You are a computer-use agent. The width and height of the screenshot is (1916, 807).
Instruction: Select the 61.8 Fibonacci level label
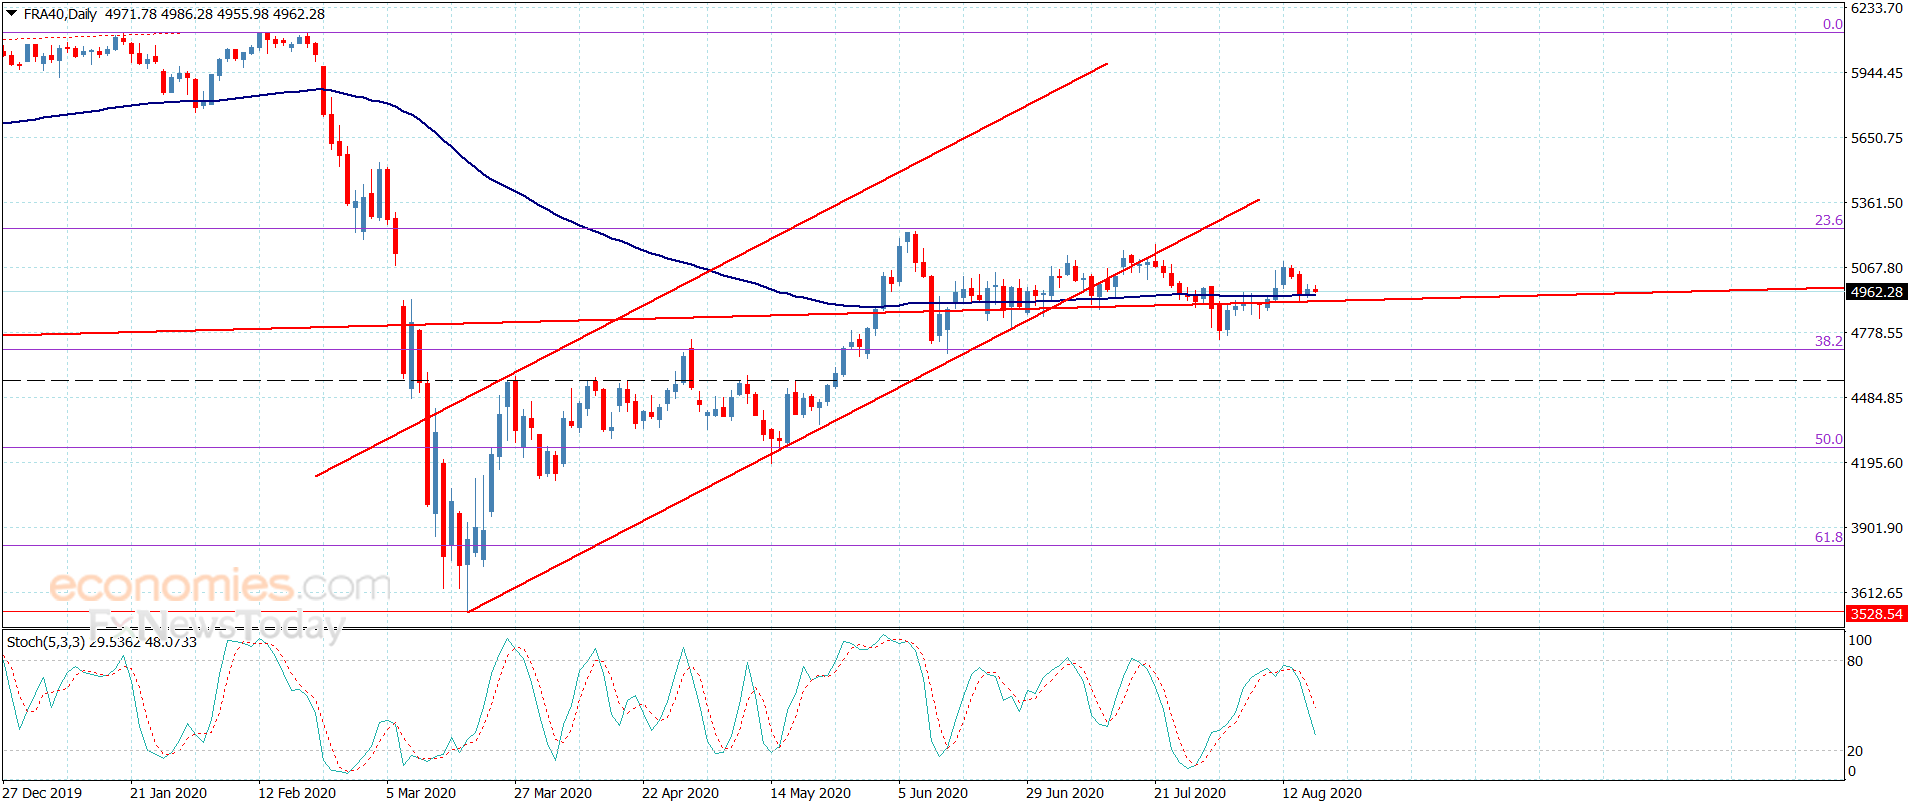click(x=1828, y=537)
